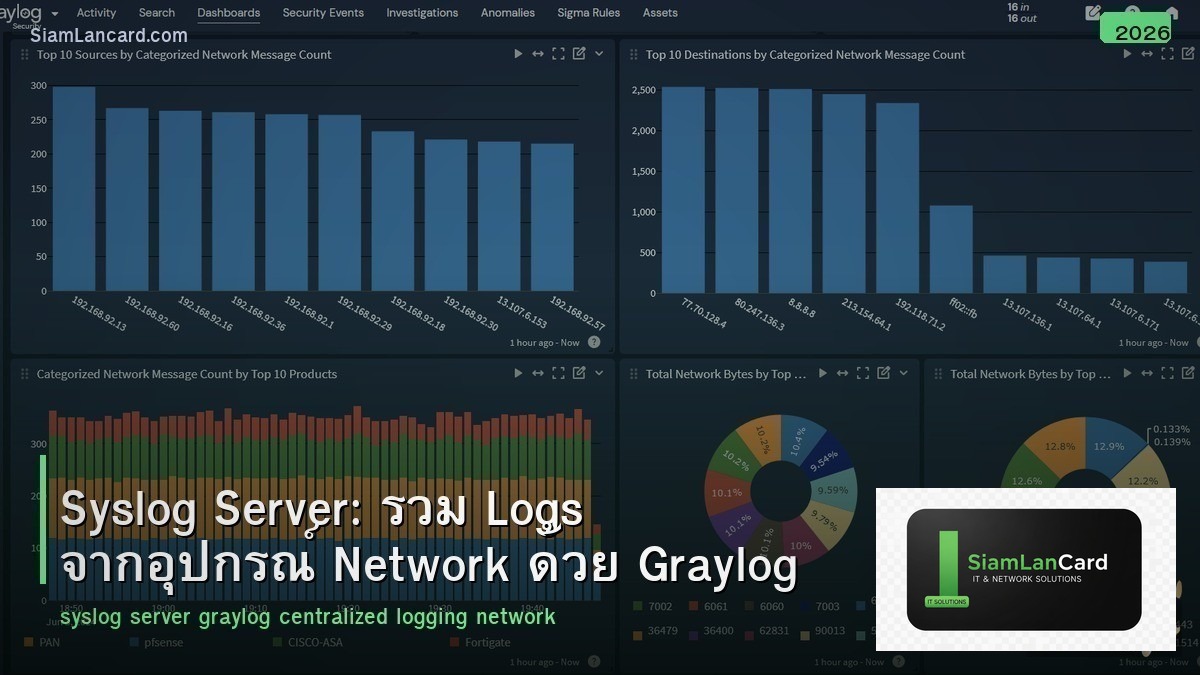Edit the Top 10 Sources widget
This screenshot has height=675, width=1200.
click(579, 53)
